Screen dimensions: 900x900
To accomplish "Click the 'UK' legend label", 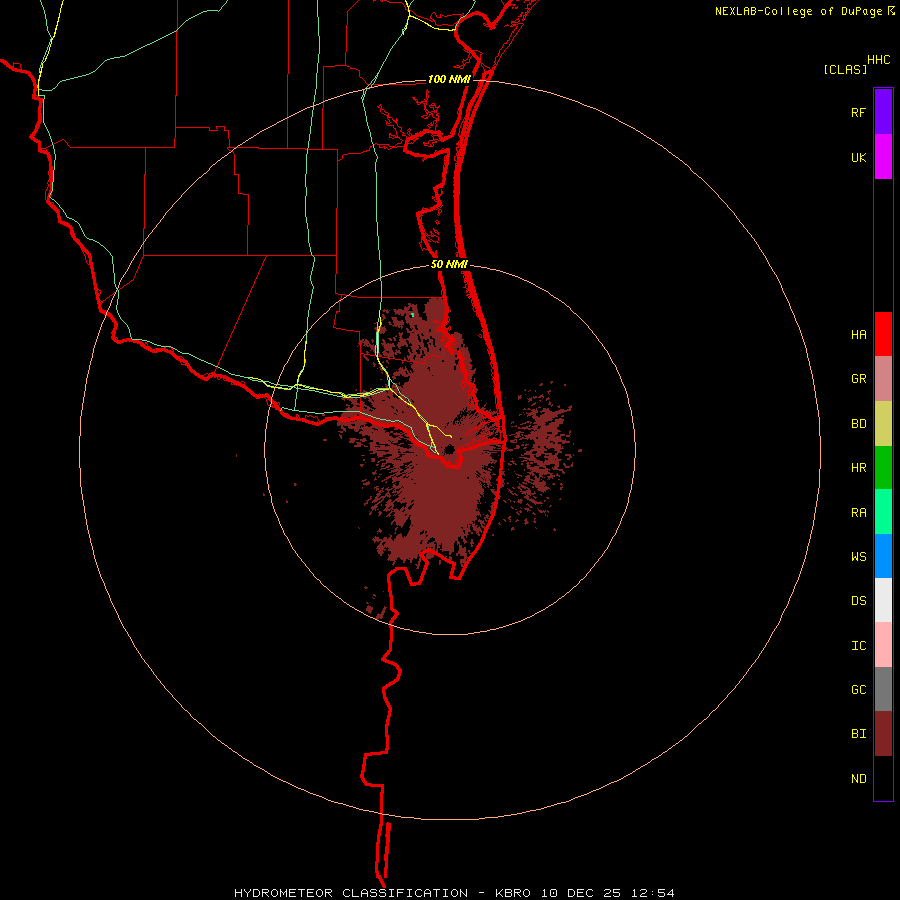I will pos(858,157).
